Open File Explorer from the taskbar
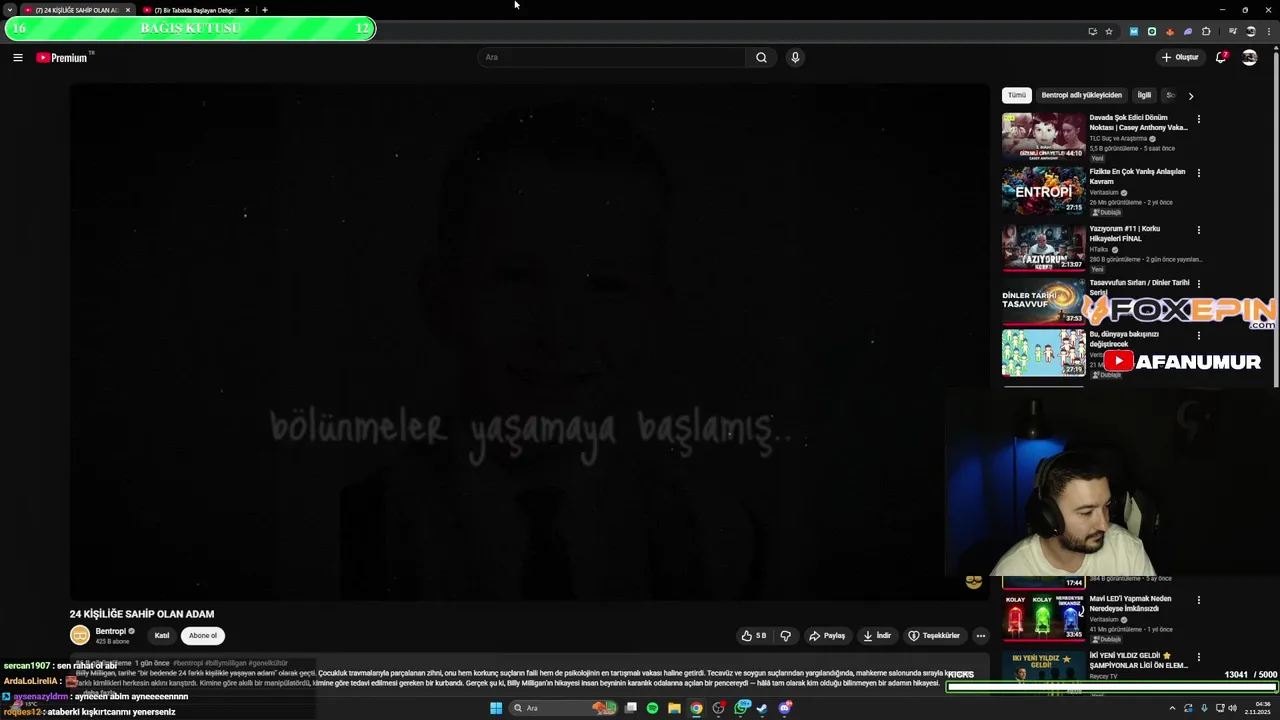 coord(674,708)
